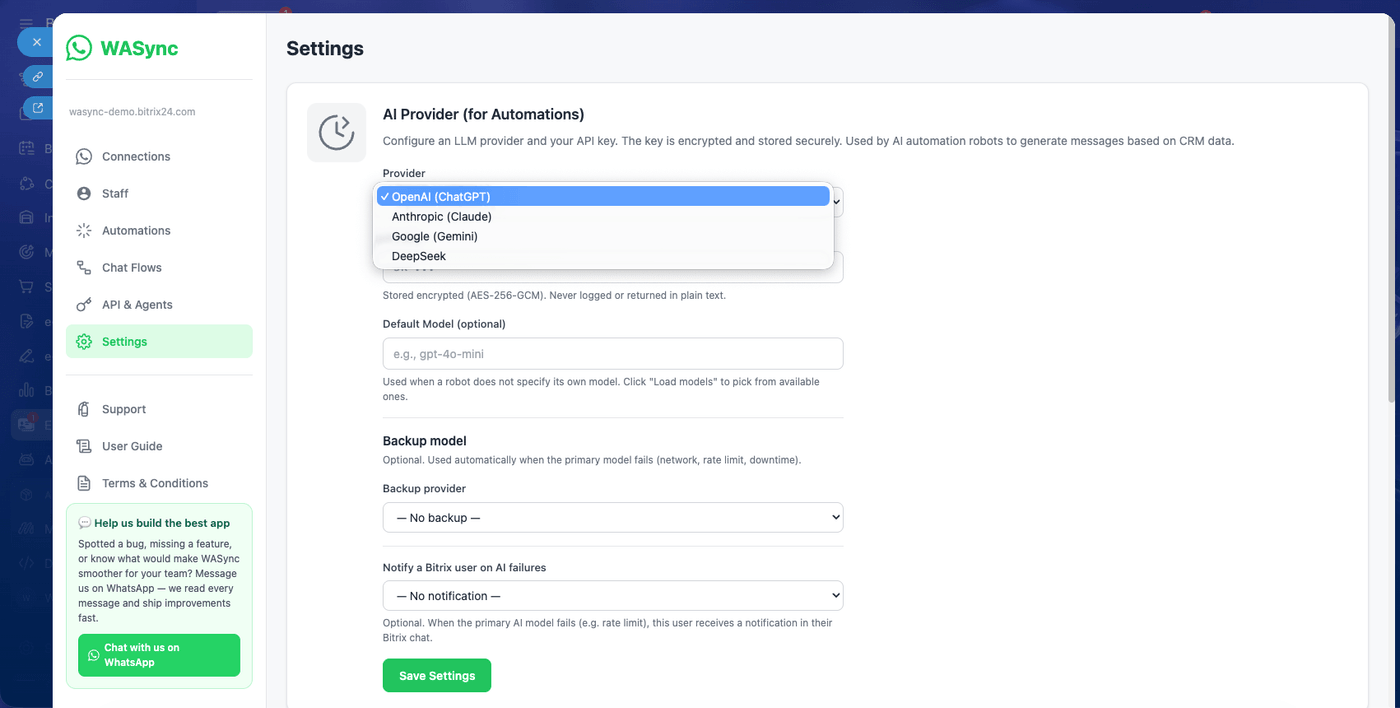The width and height of the screenshot is (1400, 708).
Task: Open the Automations menu item
Action: (x=159, y=231)
